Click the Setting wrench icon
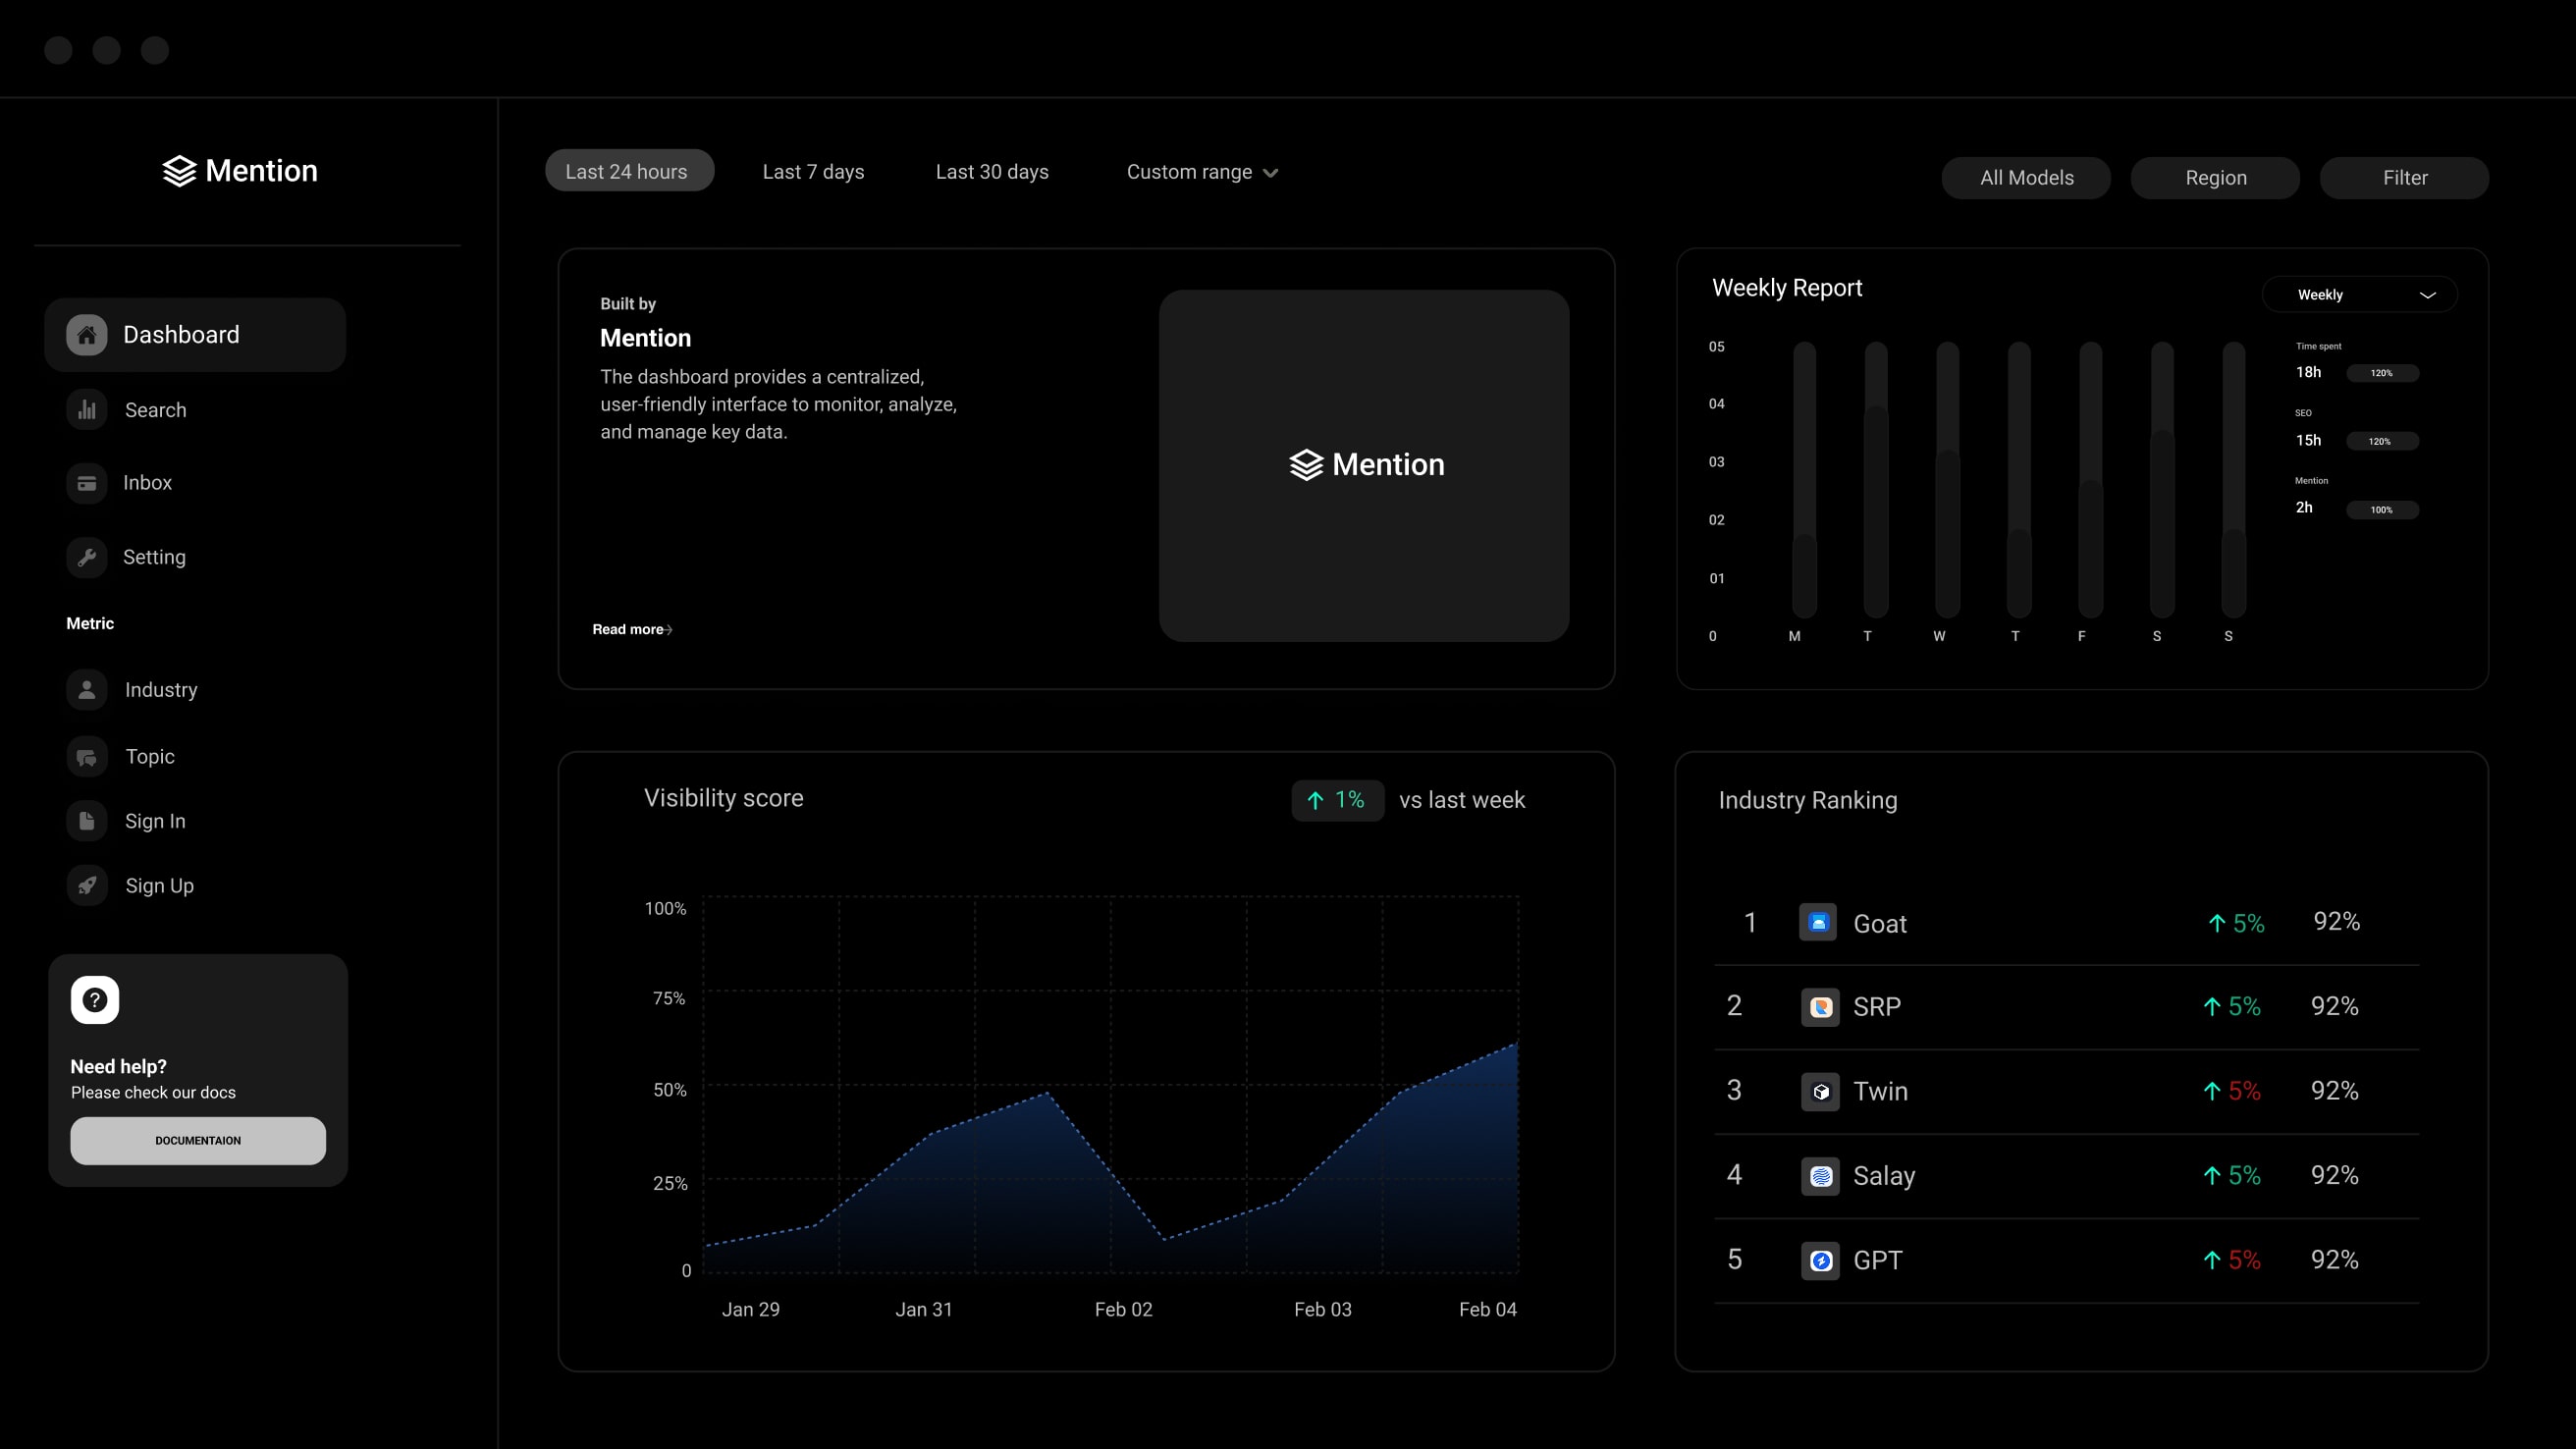This screenshot has height=1449, width=2576. click(87, 557)
